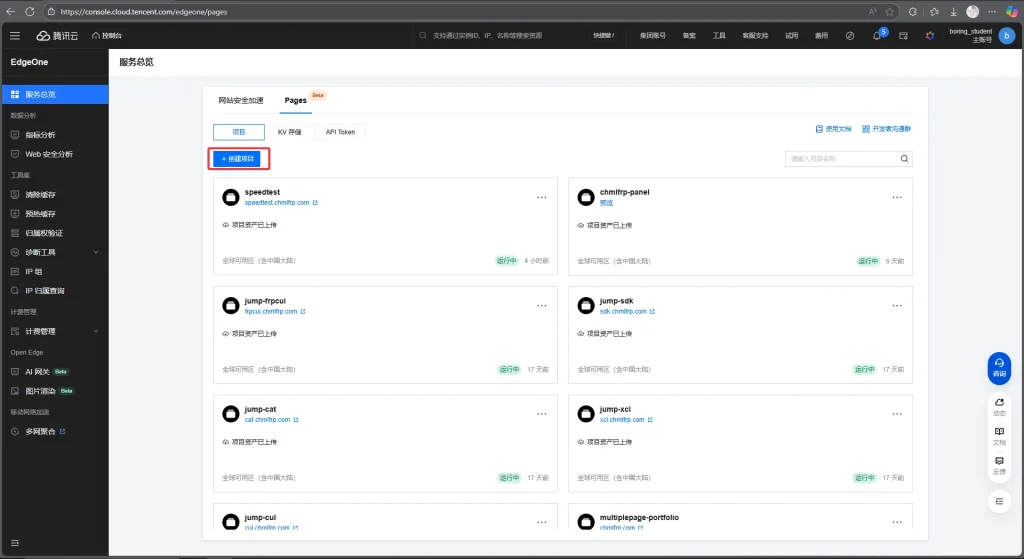Viewport: 1024px width, 559px height.
Task: Click the jump-sdk project avatar icon
Action: [x=586, y=306]
